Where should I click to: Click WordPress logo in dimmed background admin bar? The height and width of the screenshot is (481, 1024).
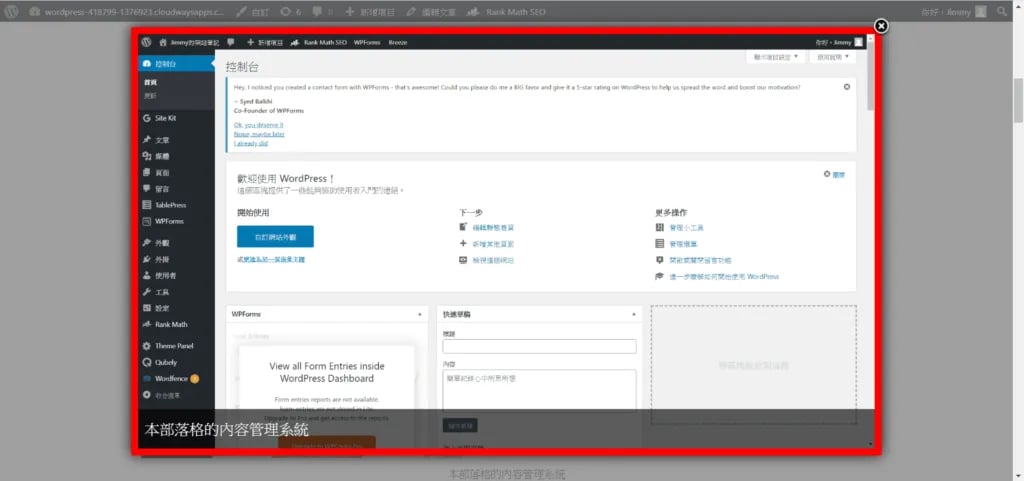click(x=11, y=11)
